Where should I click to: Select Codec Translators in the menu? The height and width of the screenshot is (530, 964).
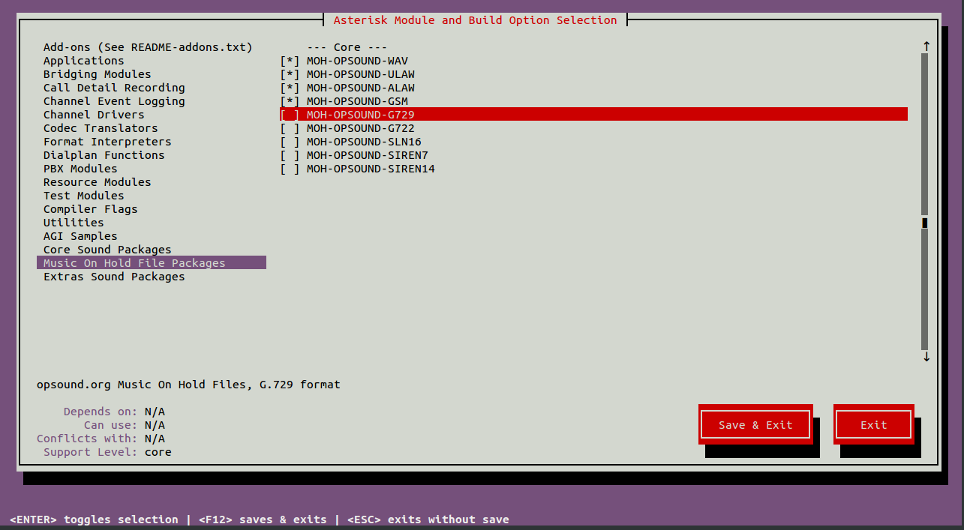coord(100,129)
